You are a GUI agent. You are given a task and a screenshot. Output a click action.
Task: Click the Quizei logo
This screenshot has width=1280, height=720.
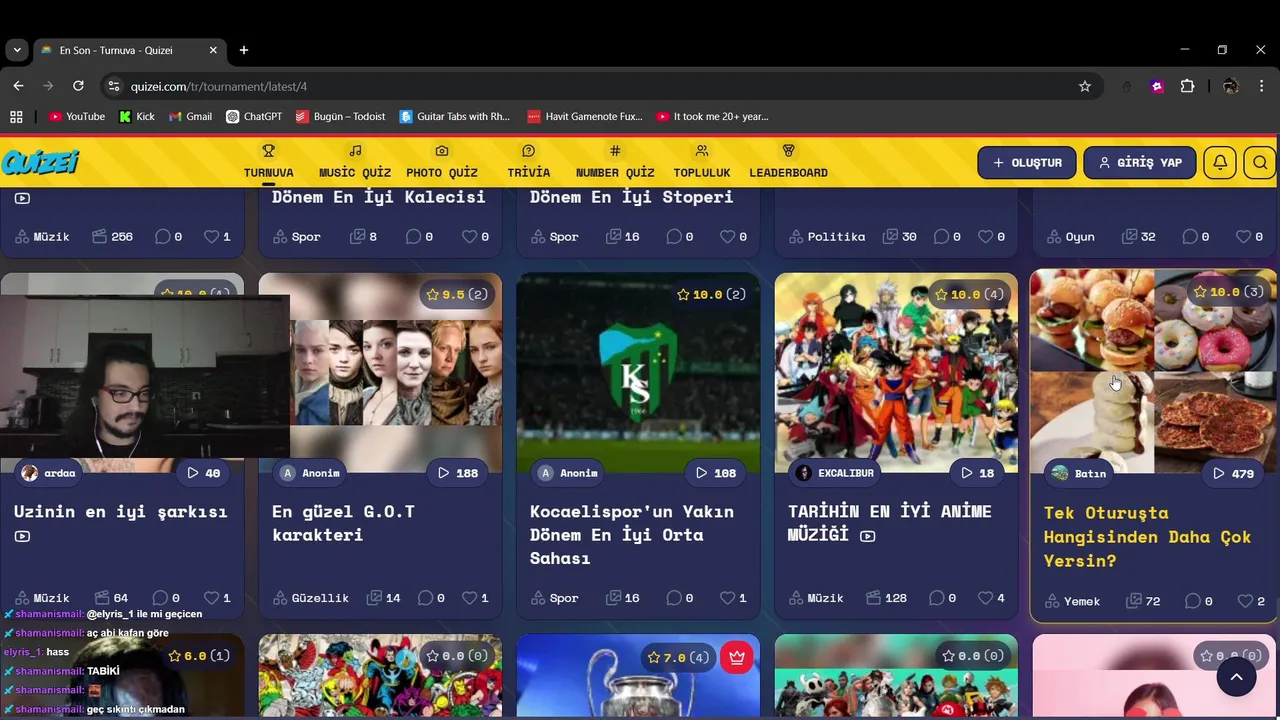pos(40,162)
